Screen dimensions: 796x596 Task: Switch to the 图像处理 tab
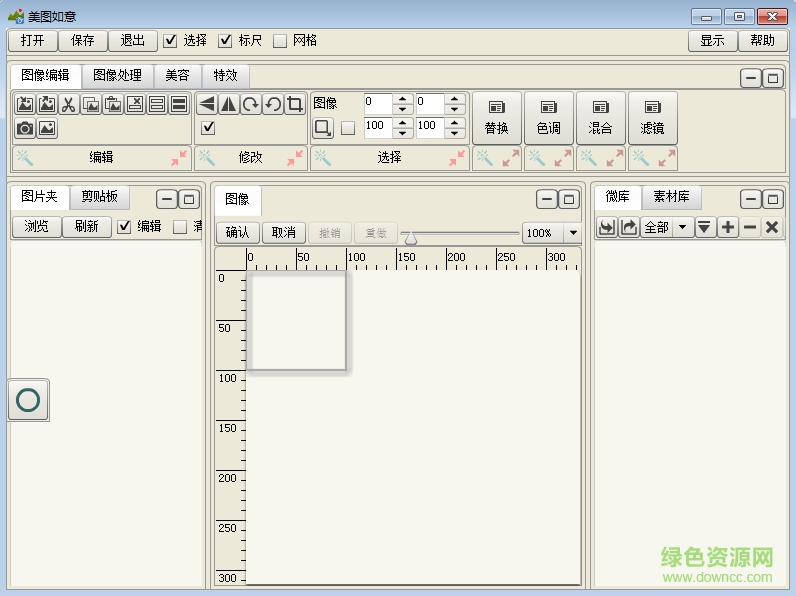click(117, 75)
